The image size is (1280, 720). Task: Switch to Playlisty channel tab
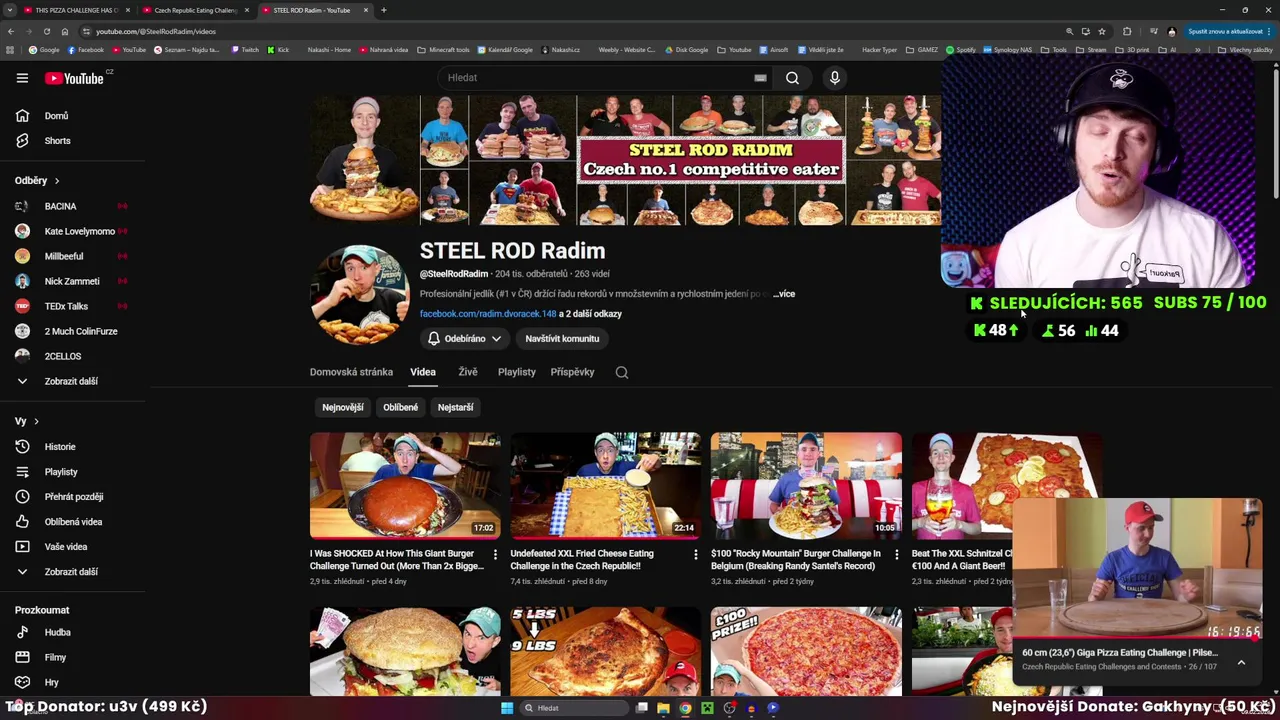517,372
